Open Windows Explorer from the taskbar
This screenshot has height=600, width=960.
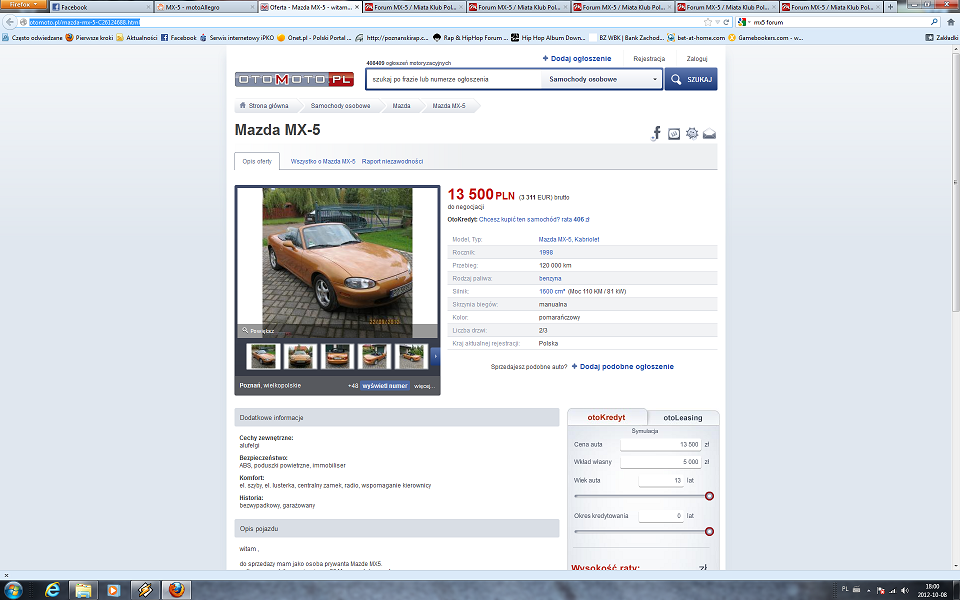83,590
